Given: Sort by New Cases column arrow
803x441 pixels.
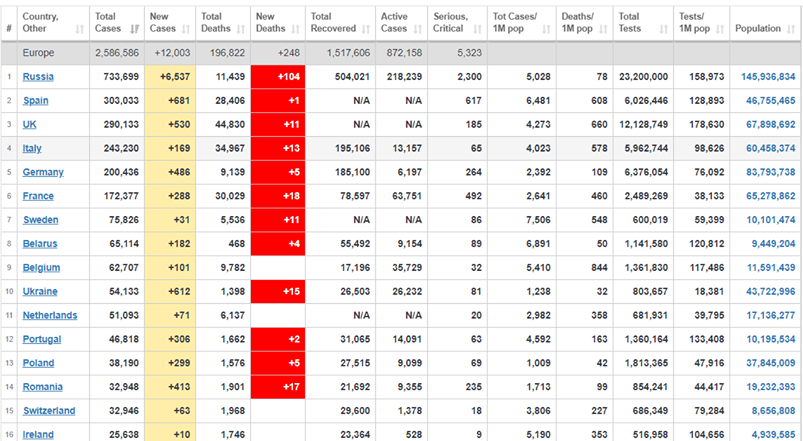Looking at the screenshot, I should [186, 29].
